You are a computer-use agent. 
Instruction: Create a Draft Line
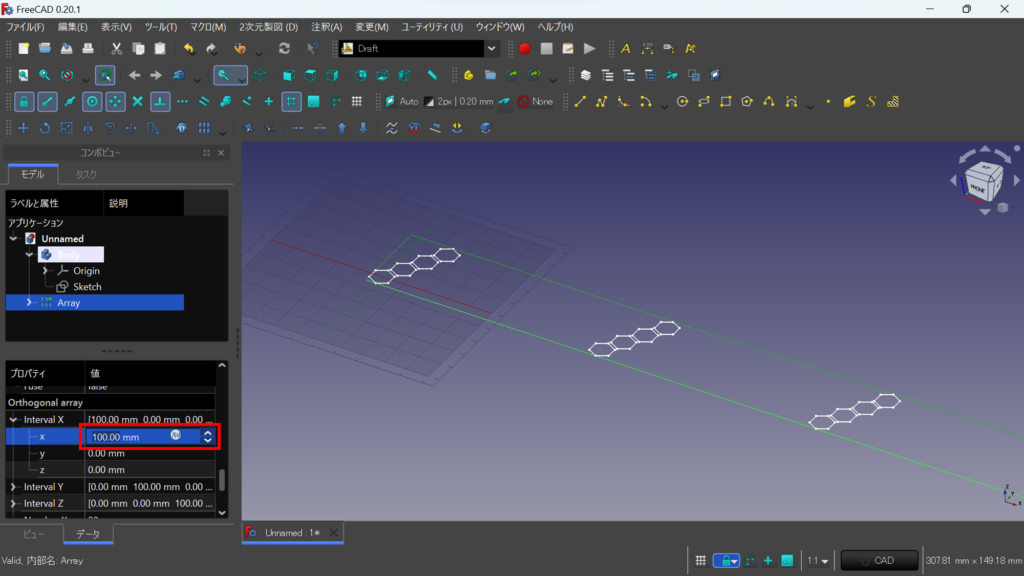(580, 101)
